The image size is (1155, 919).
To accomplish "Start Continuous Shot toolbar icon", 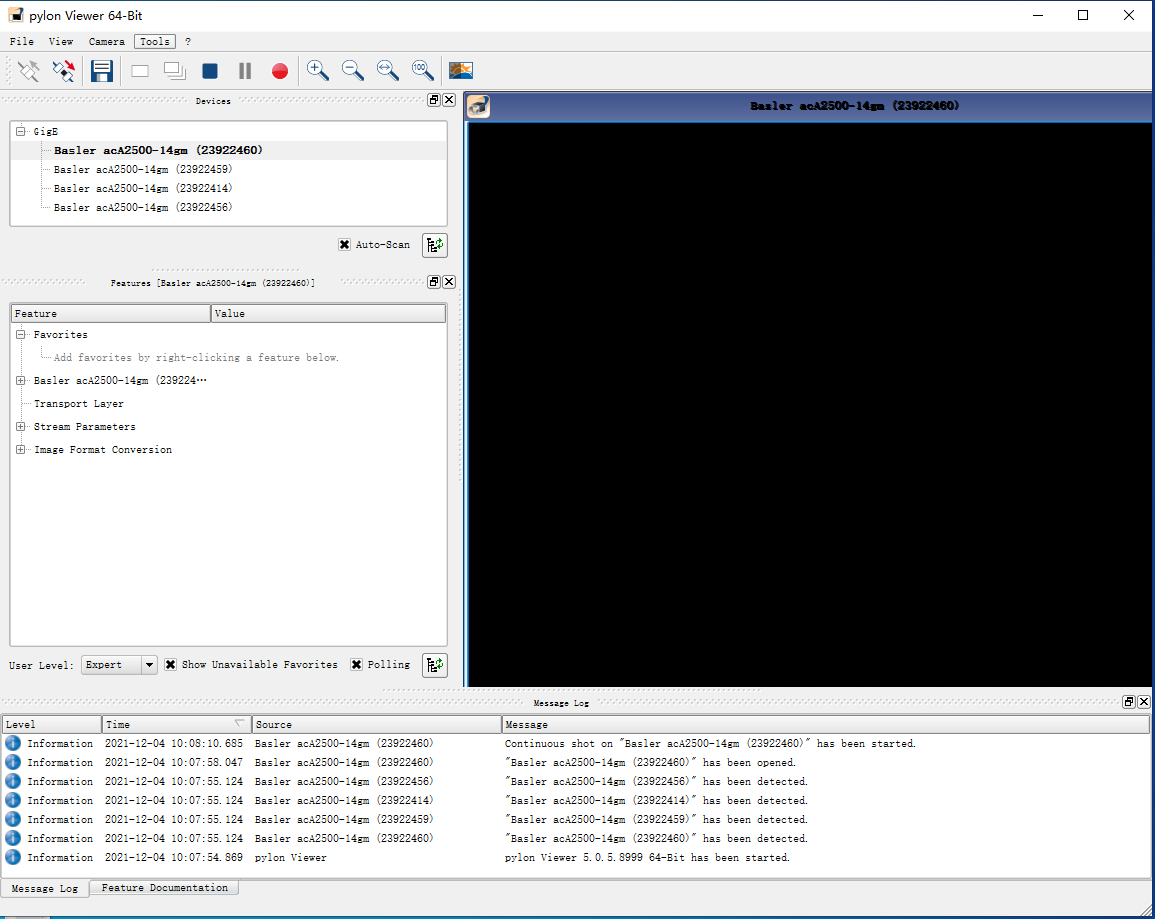I will (x=175, y=71).
